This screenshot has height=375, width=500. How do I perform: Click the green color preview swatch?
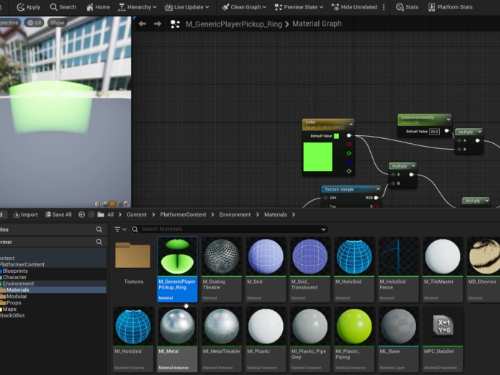coord(318,157)
